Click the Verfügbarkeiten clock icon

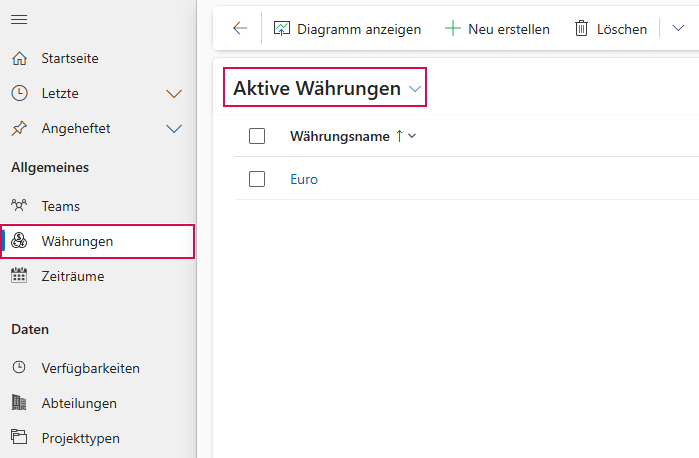pyautogui.click(x=19, y=367)
